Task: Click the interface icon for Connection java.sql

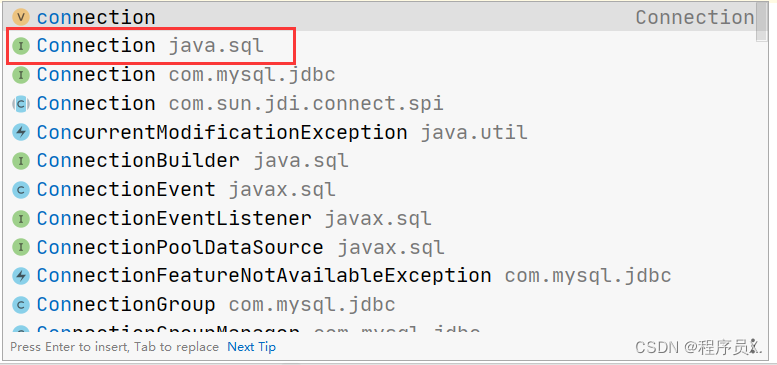Action: point(20,46)
